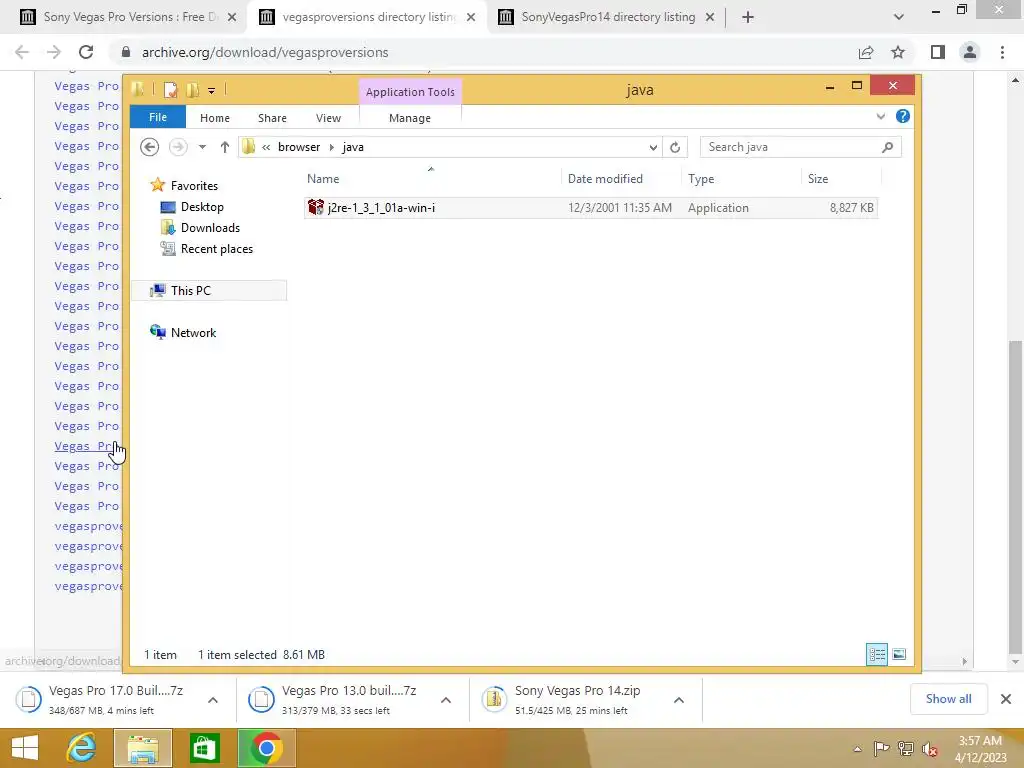This screenshot has width=1024, height=768.
Task: Click the Chrome taskbar icon
Action: [266, 748]
